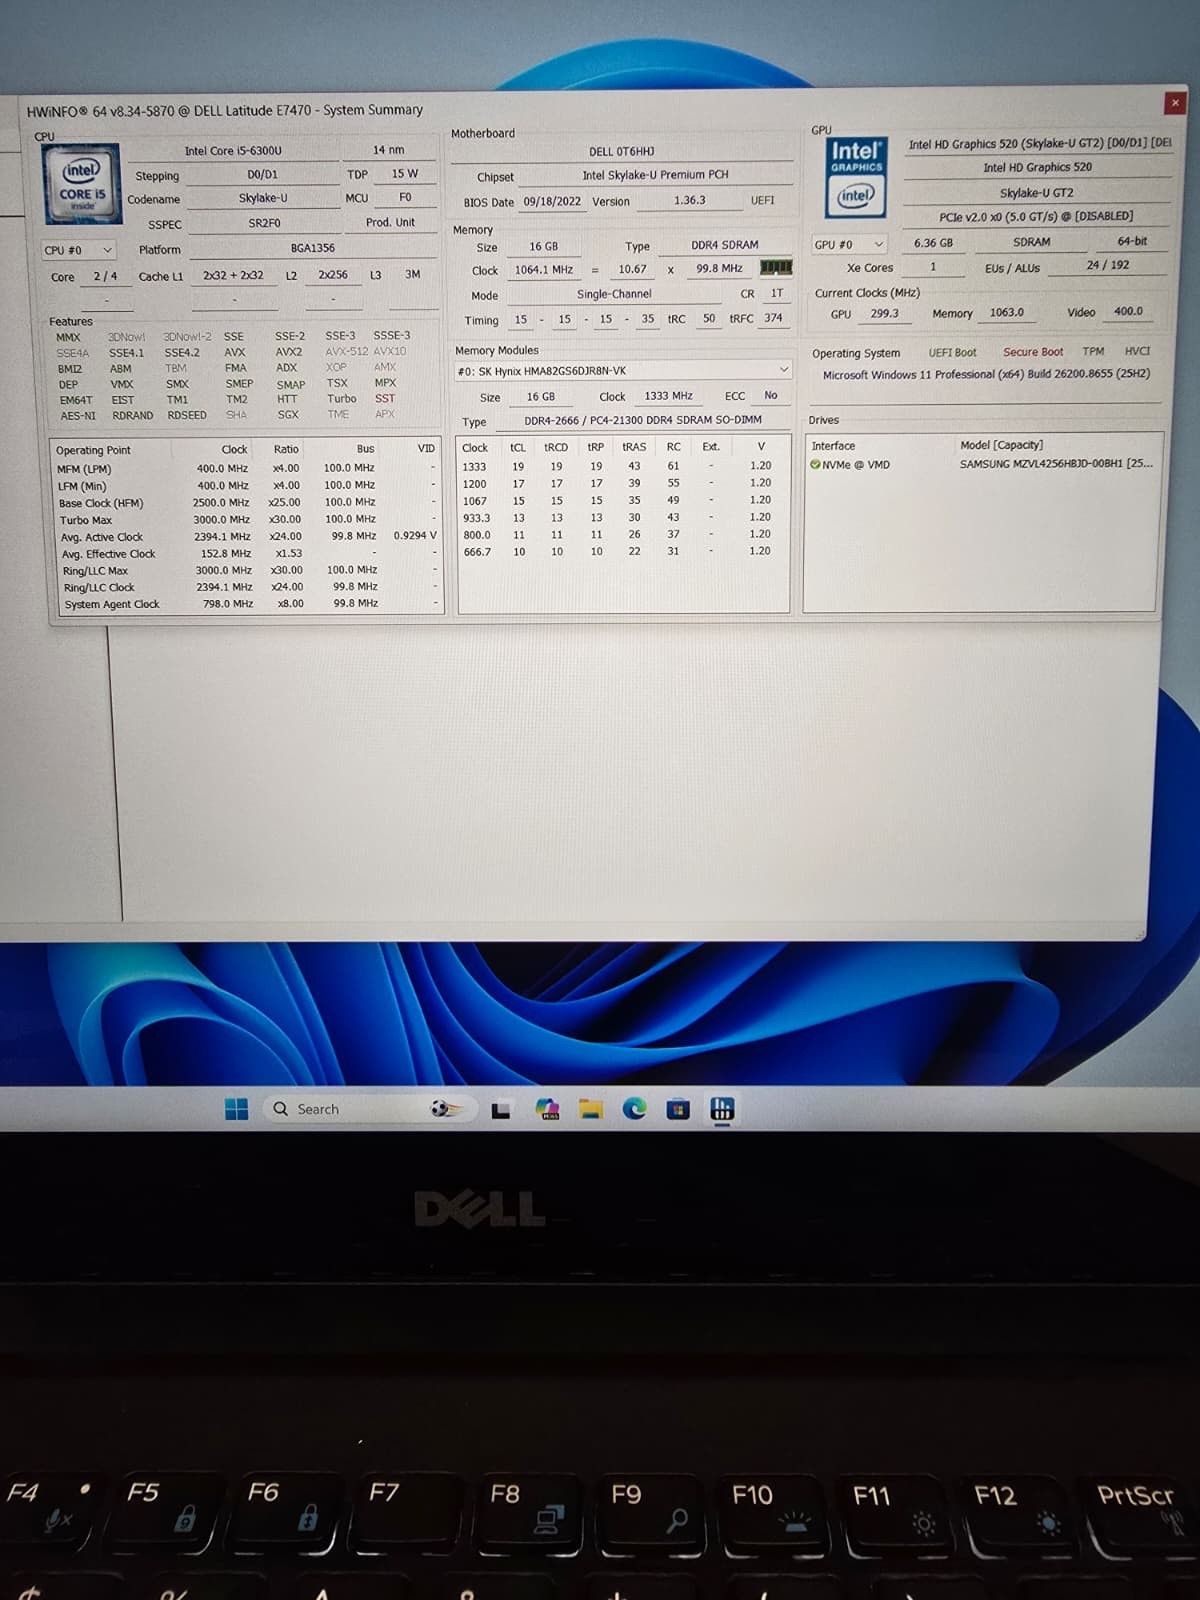The width and height of the screenshot is (1200, 1600).
Task: Click the AES-NI feature label
Action: coord(78,416)
